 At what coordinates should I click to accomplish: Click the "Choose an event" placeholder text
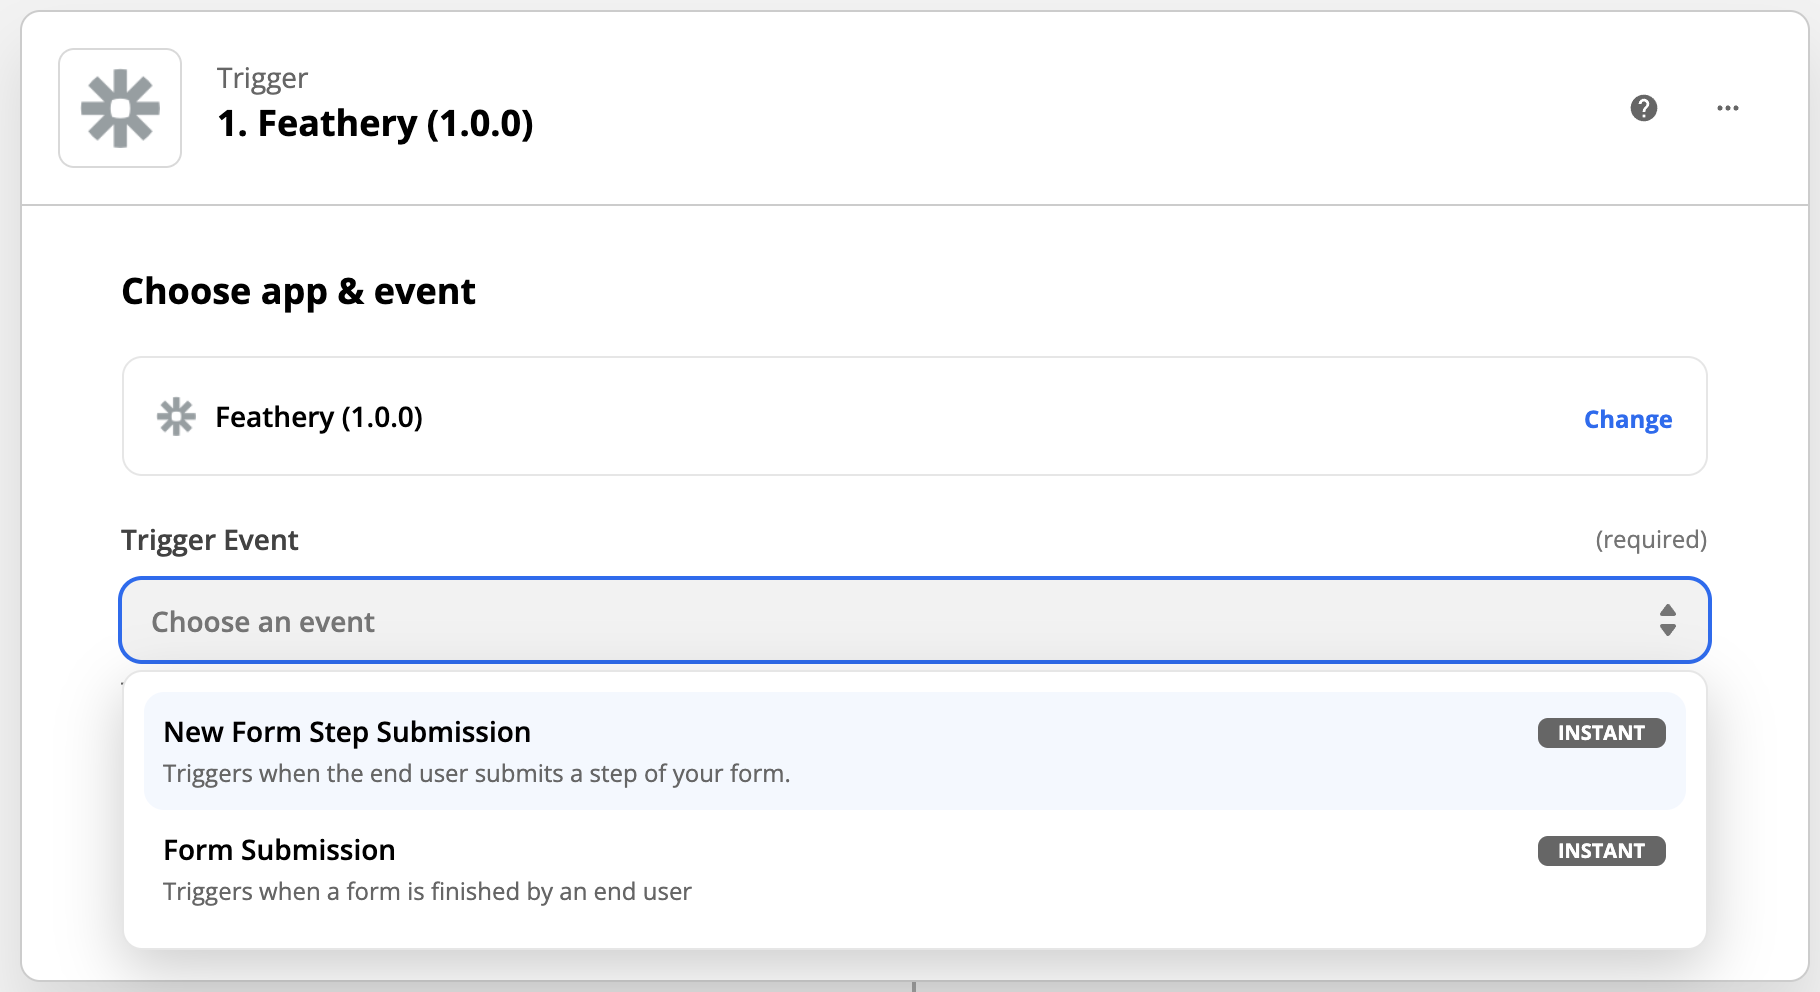[x=263, y=622]
